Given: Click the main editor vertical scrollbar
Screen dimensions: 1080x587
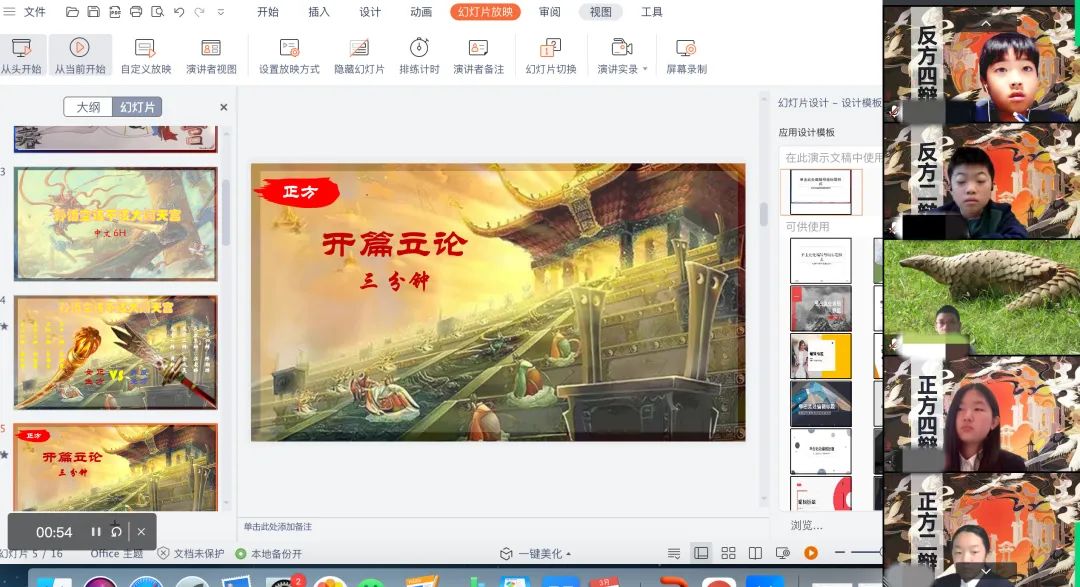Looking at the screenshot, I should pyautogui.click(x=763, y=214).
